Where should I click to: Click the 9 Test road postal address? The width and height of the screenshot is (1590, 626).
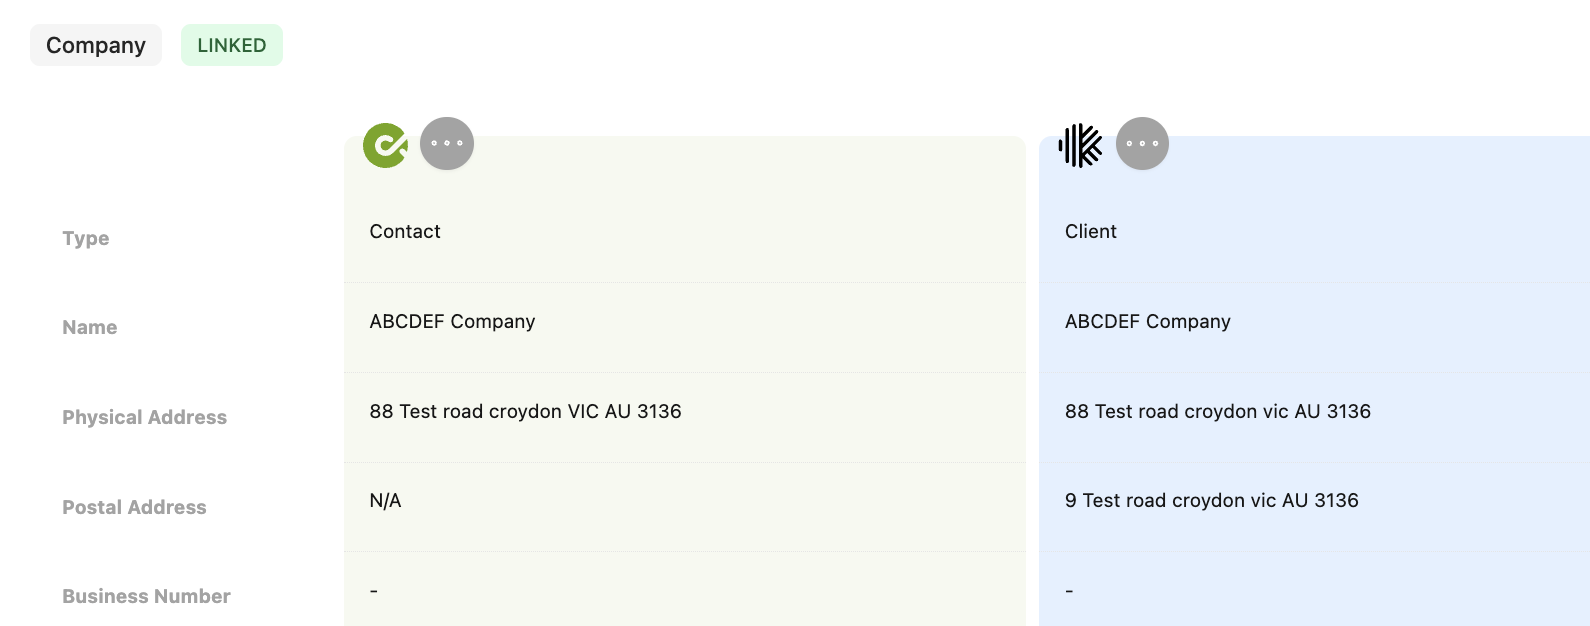[x=1212, y=500]
